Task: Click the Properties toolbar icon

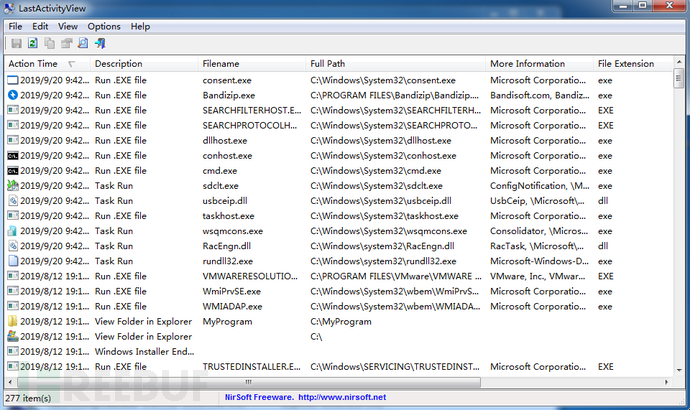Action: pyautogui.click(x=66, y=43)
